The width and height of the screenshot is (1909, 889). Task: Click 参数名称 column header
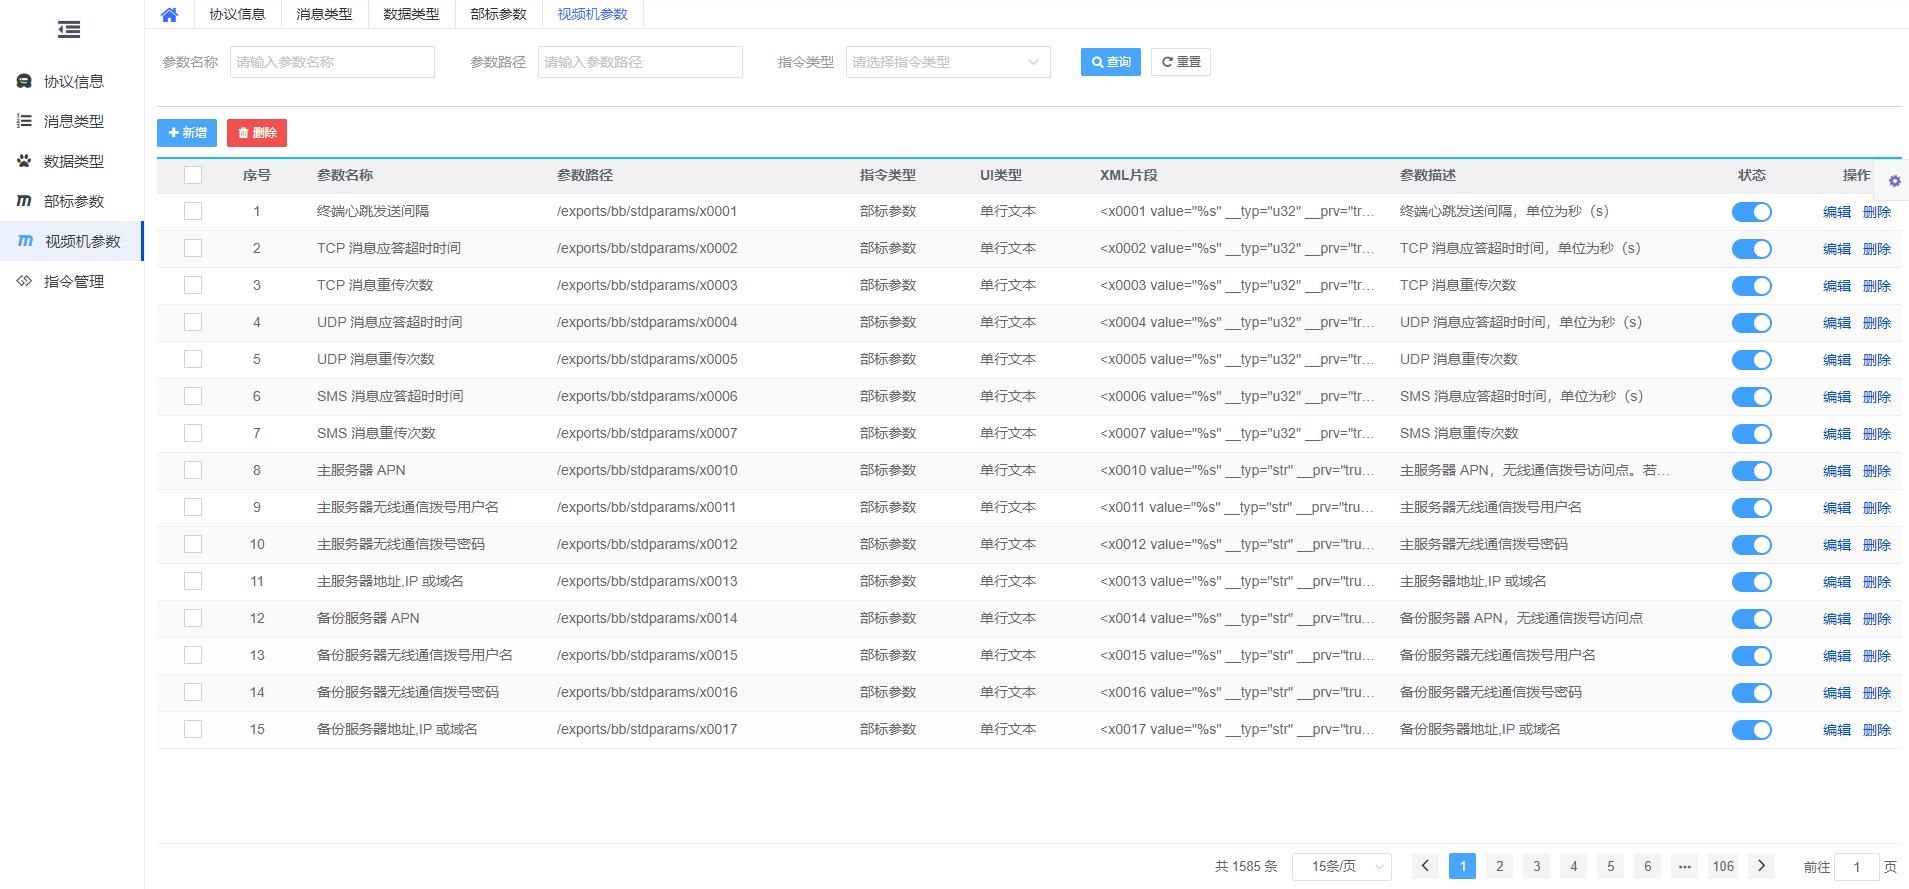tap(345, 175)
